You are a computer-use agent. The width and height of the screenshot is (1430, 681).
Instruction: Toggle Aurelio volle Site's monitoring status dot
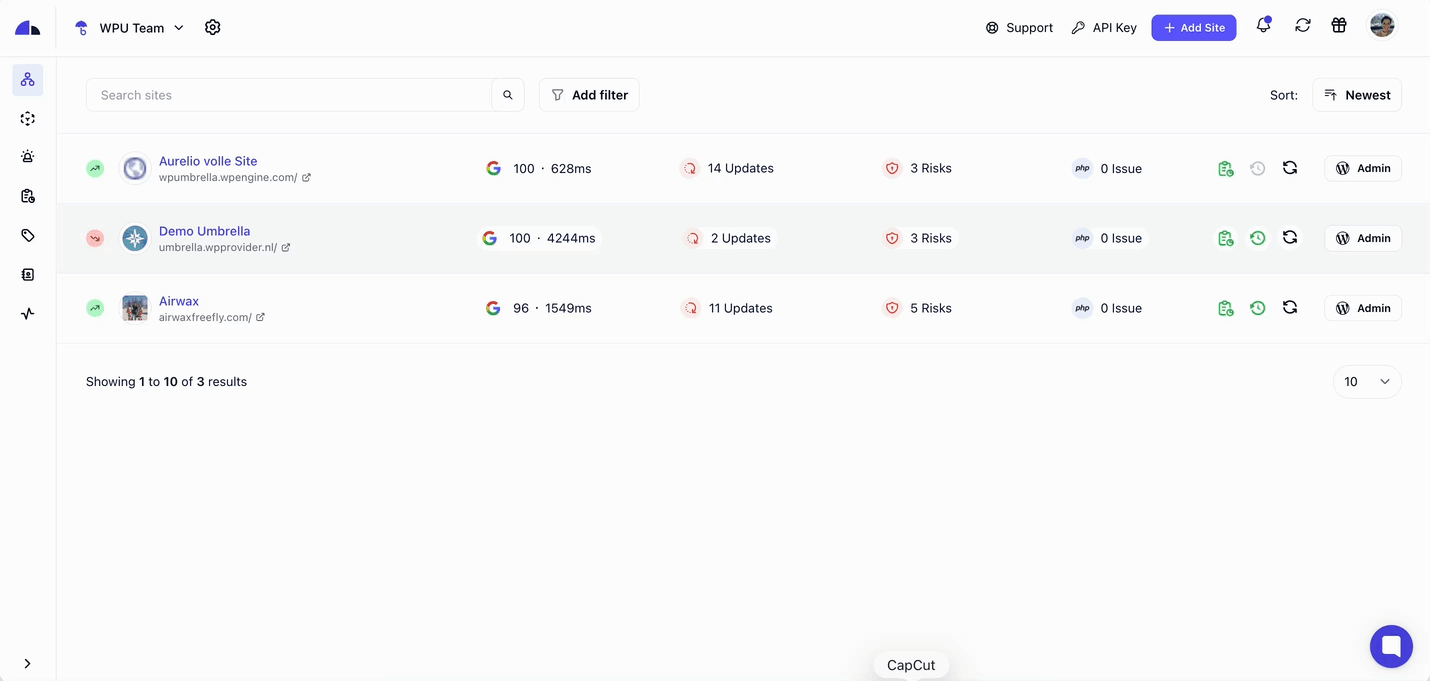(x=95, y=168)
